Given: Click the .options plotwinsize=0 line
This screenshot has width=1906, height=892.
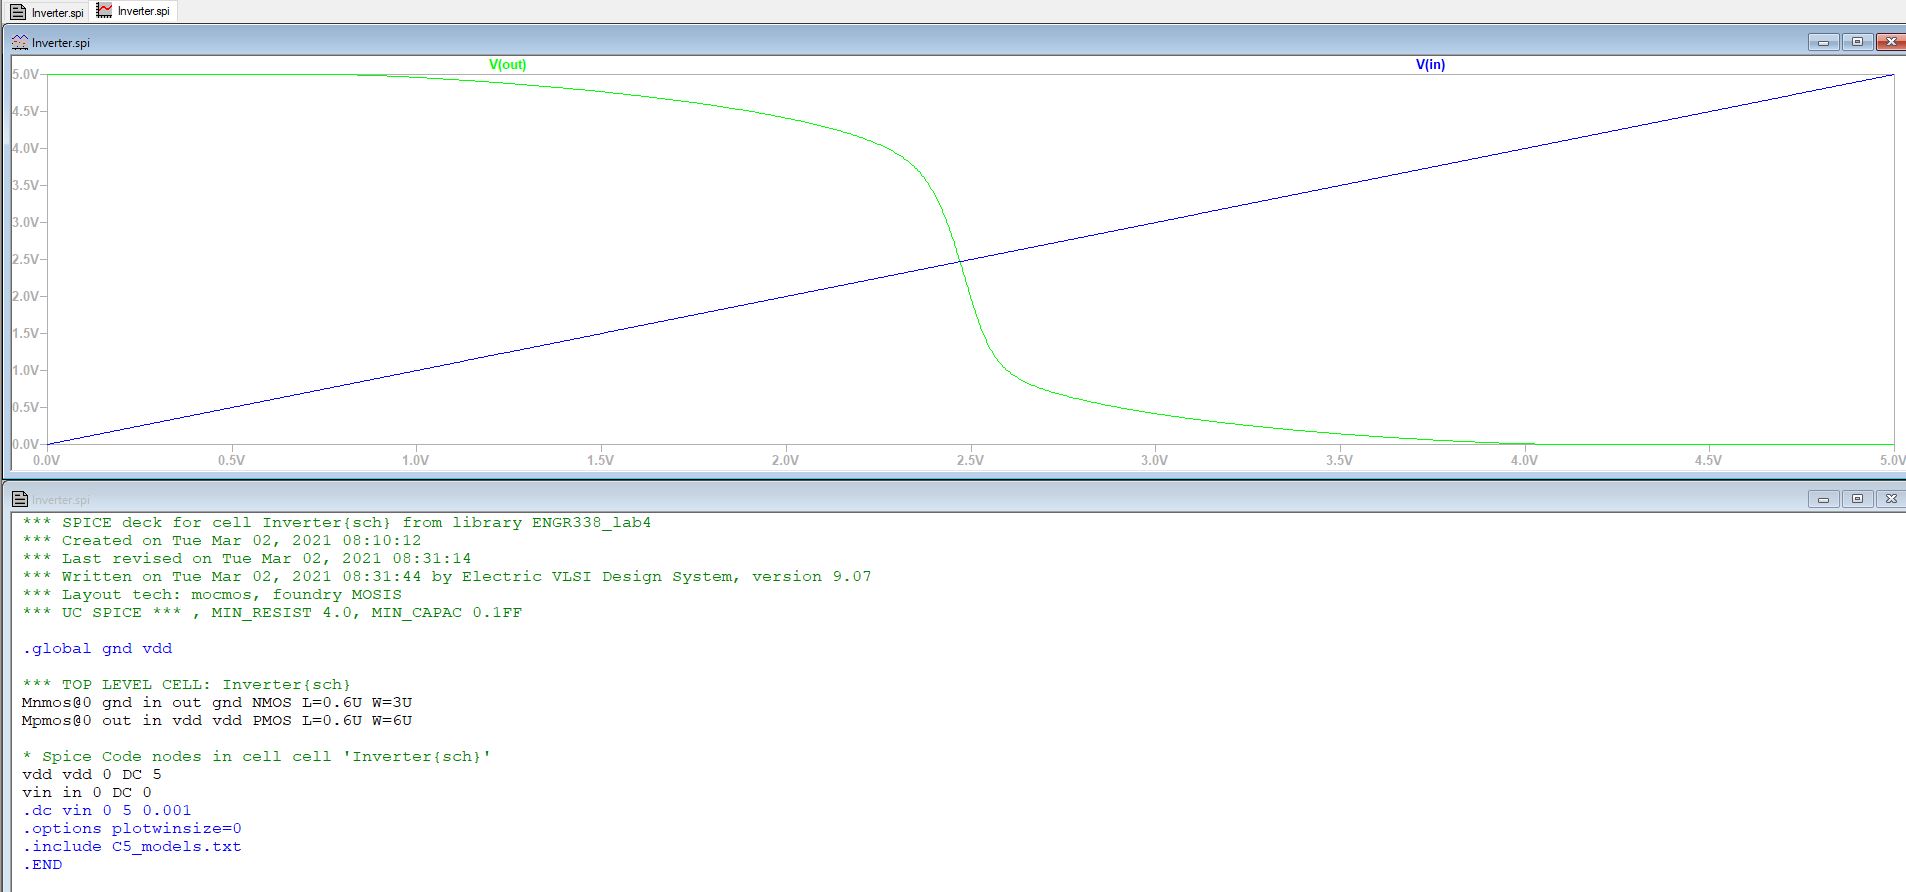Looking at the screenshot, I should (x=132, y=828).
